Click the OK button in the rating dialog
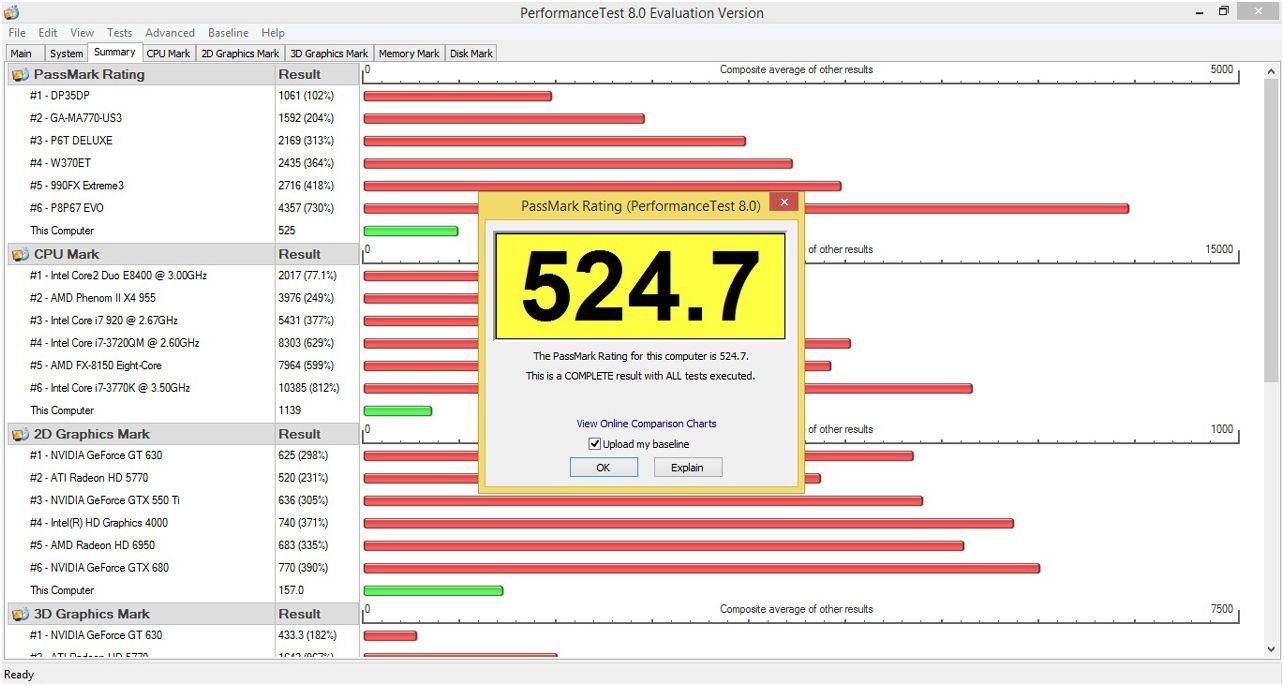Viewport: 1284px width, 686px height. click(603, 467)
